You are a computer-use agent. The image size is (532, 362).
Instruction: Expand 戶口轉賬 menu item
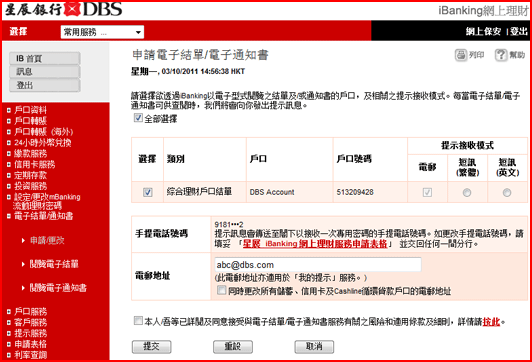pos(30,121)
